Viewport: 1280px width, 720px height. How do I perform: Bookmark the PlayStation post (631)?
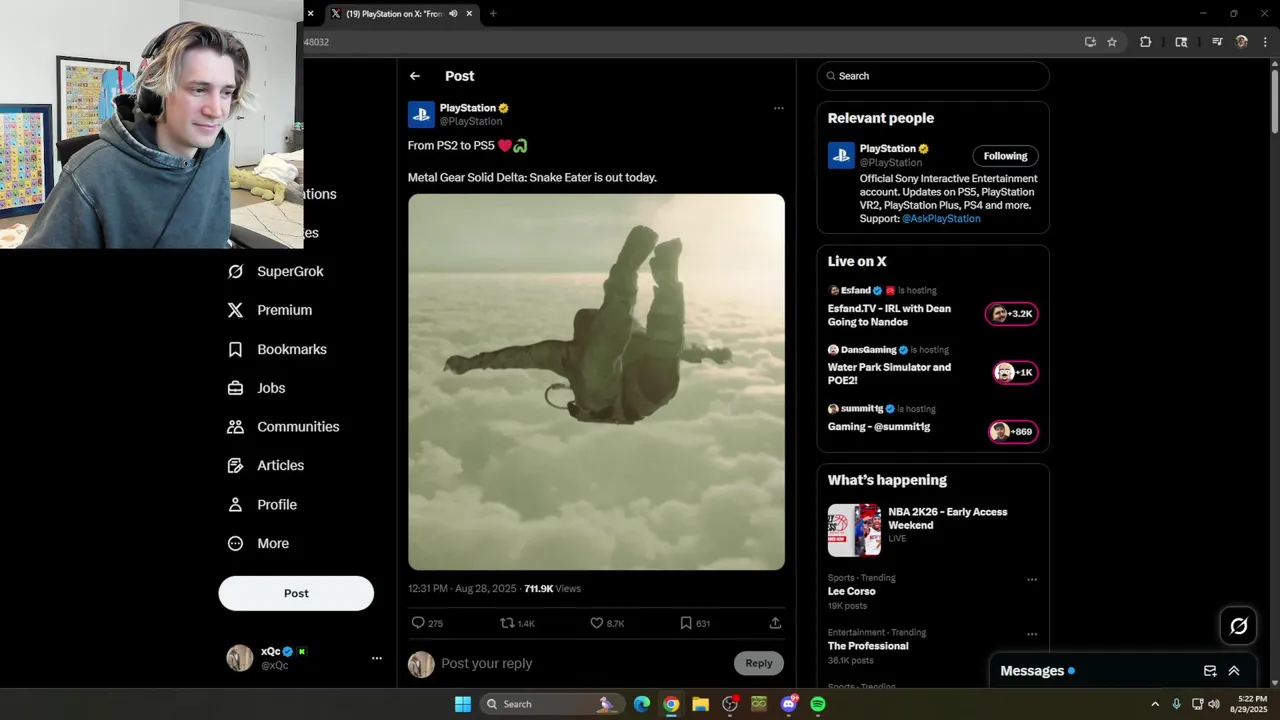coord(695,623)
